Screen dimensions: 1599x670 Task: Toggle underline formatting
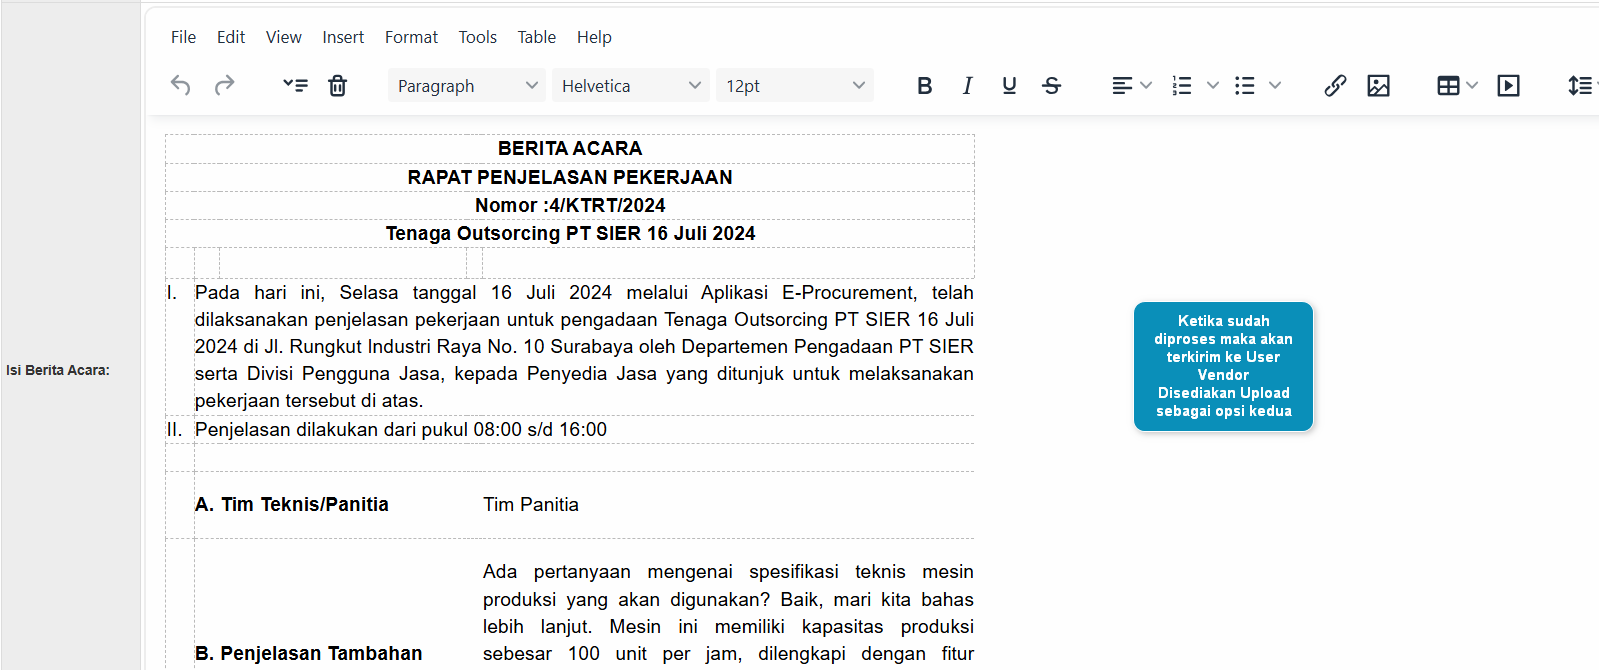[x=1009, y=86]
